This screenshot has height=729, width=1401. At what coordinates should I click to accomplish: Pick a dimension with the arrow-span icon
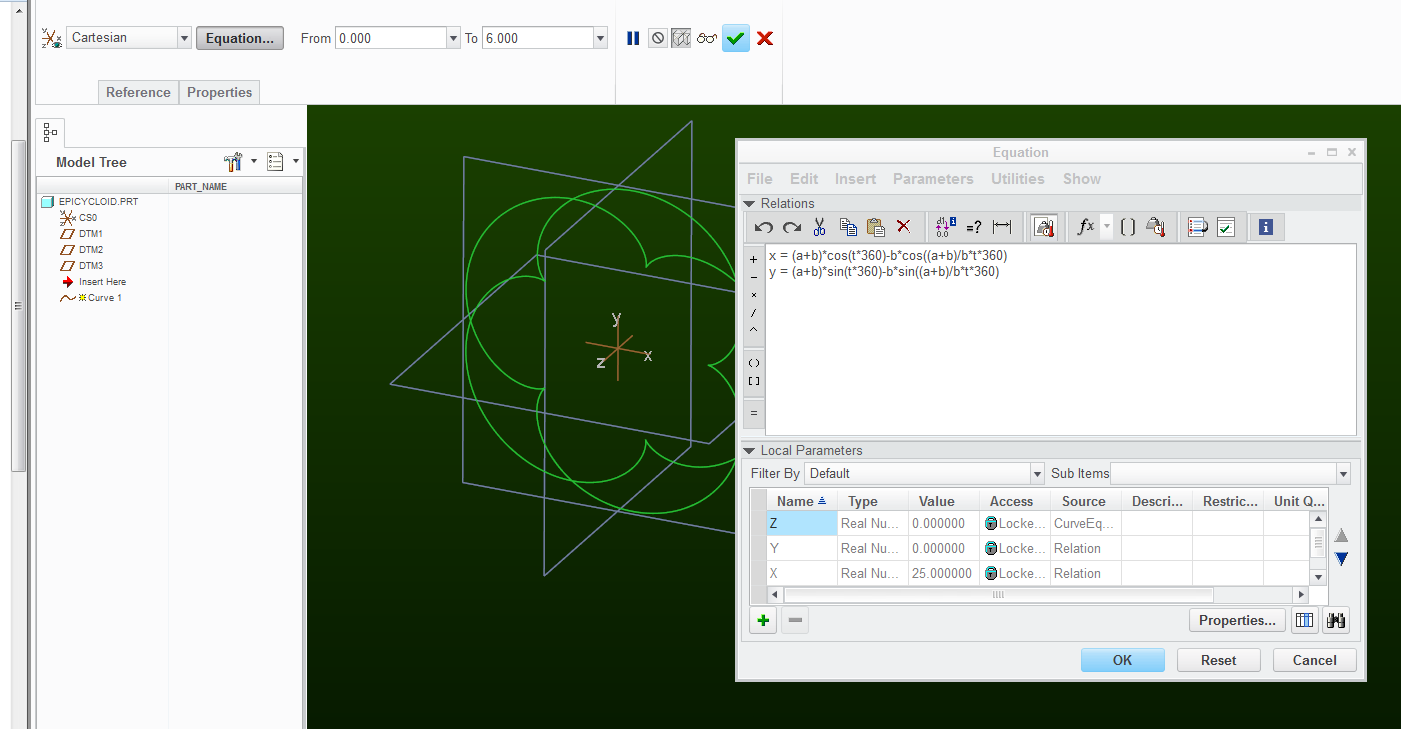tap(1001, 227)
